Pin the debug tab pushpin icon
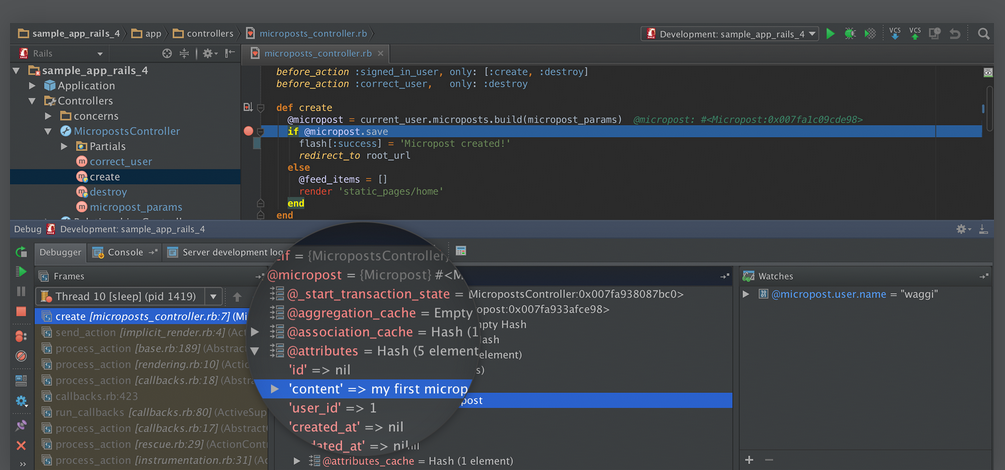The width and height of the screenshot is (1005, 470). pyautogui.click(x=21, y=426)
